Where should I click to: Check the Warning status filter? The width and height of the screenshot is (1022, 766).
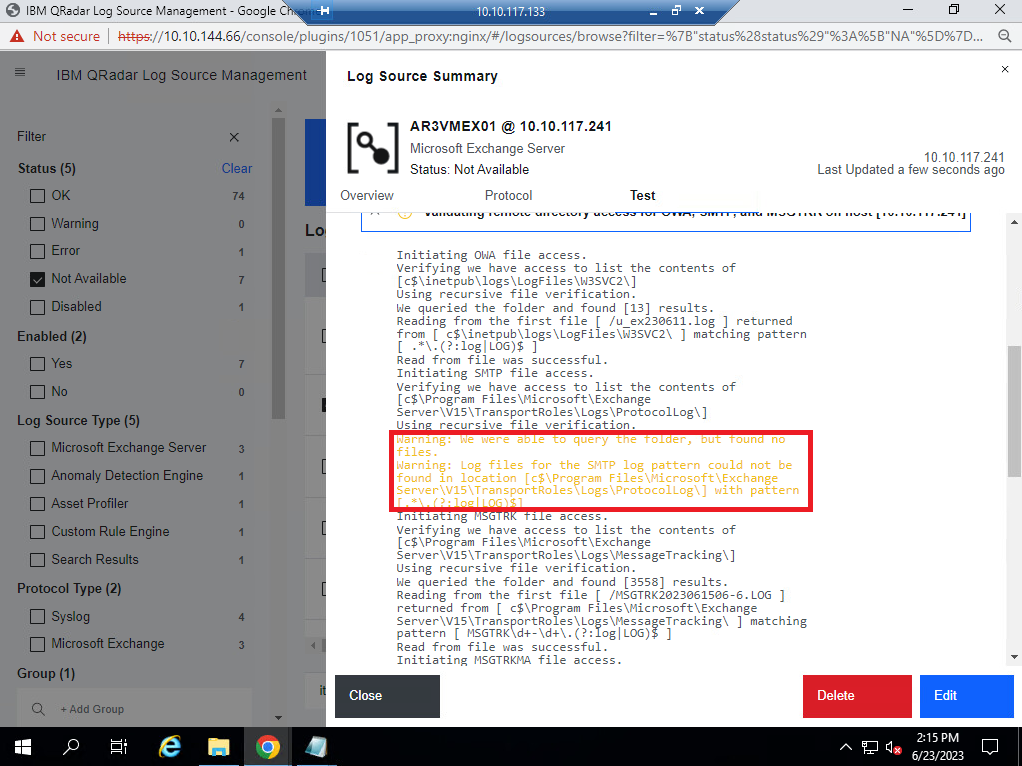click(38, 224)
